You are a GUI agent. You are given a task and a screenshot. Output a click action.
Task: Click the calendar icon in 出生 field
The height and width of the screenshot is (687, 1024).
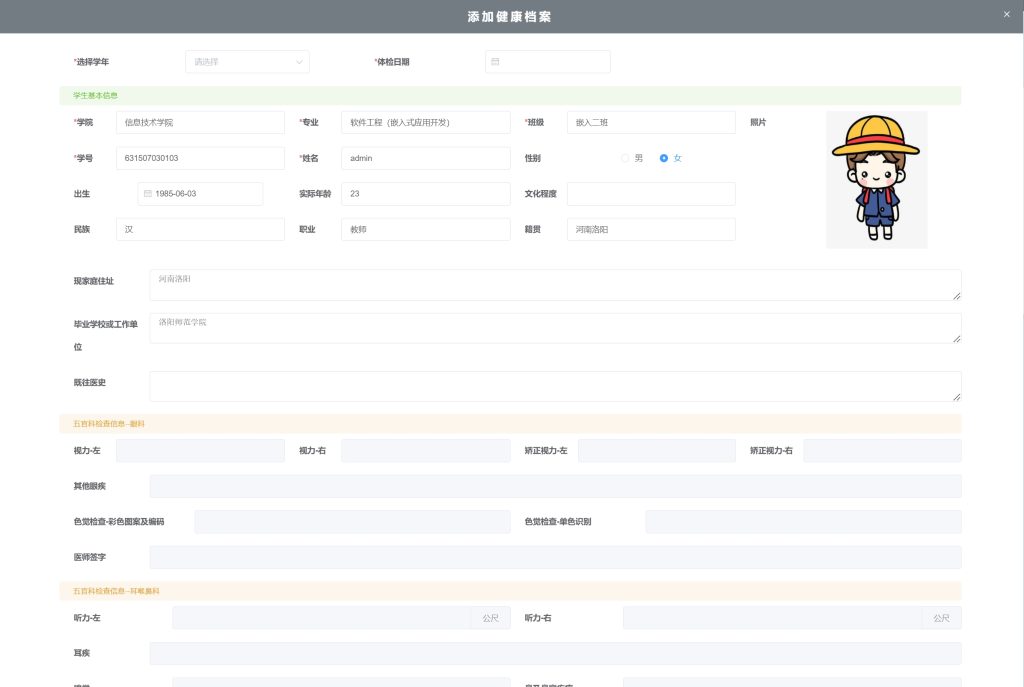pyautogui.click(x=148, y=194)
